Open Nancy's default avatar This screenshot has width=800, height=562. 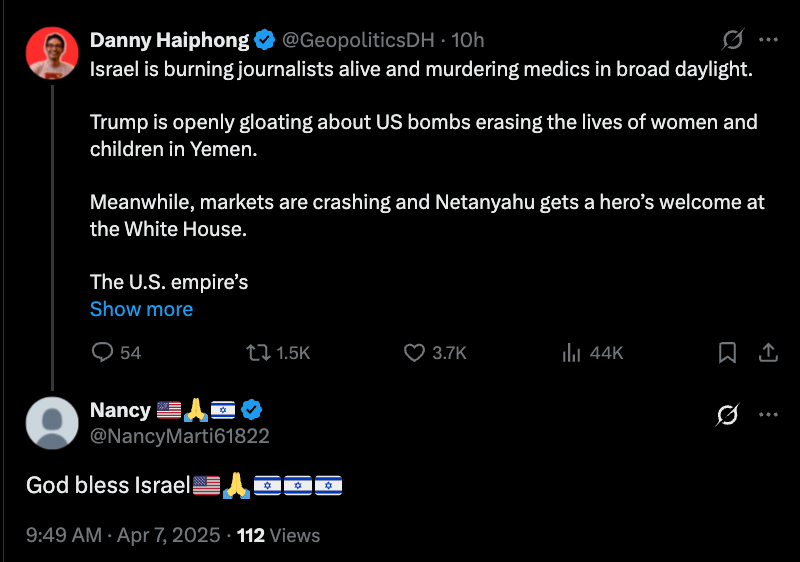(52, 423)
